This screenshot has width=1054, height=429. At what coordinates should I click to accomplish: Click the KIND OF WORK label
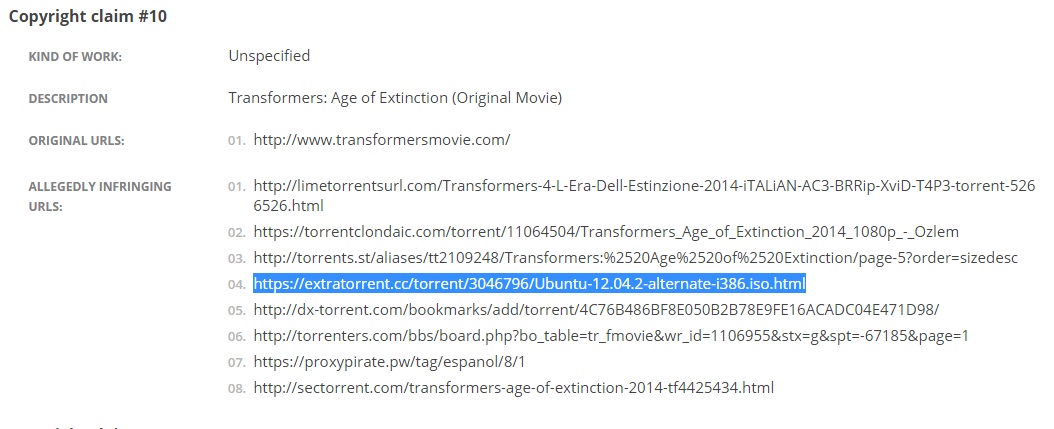[x=75, y=57]
